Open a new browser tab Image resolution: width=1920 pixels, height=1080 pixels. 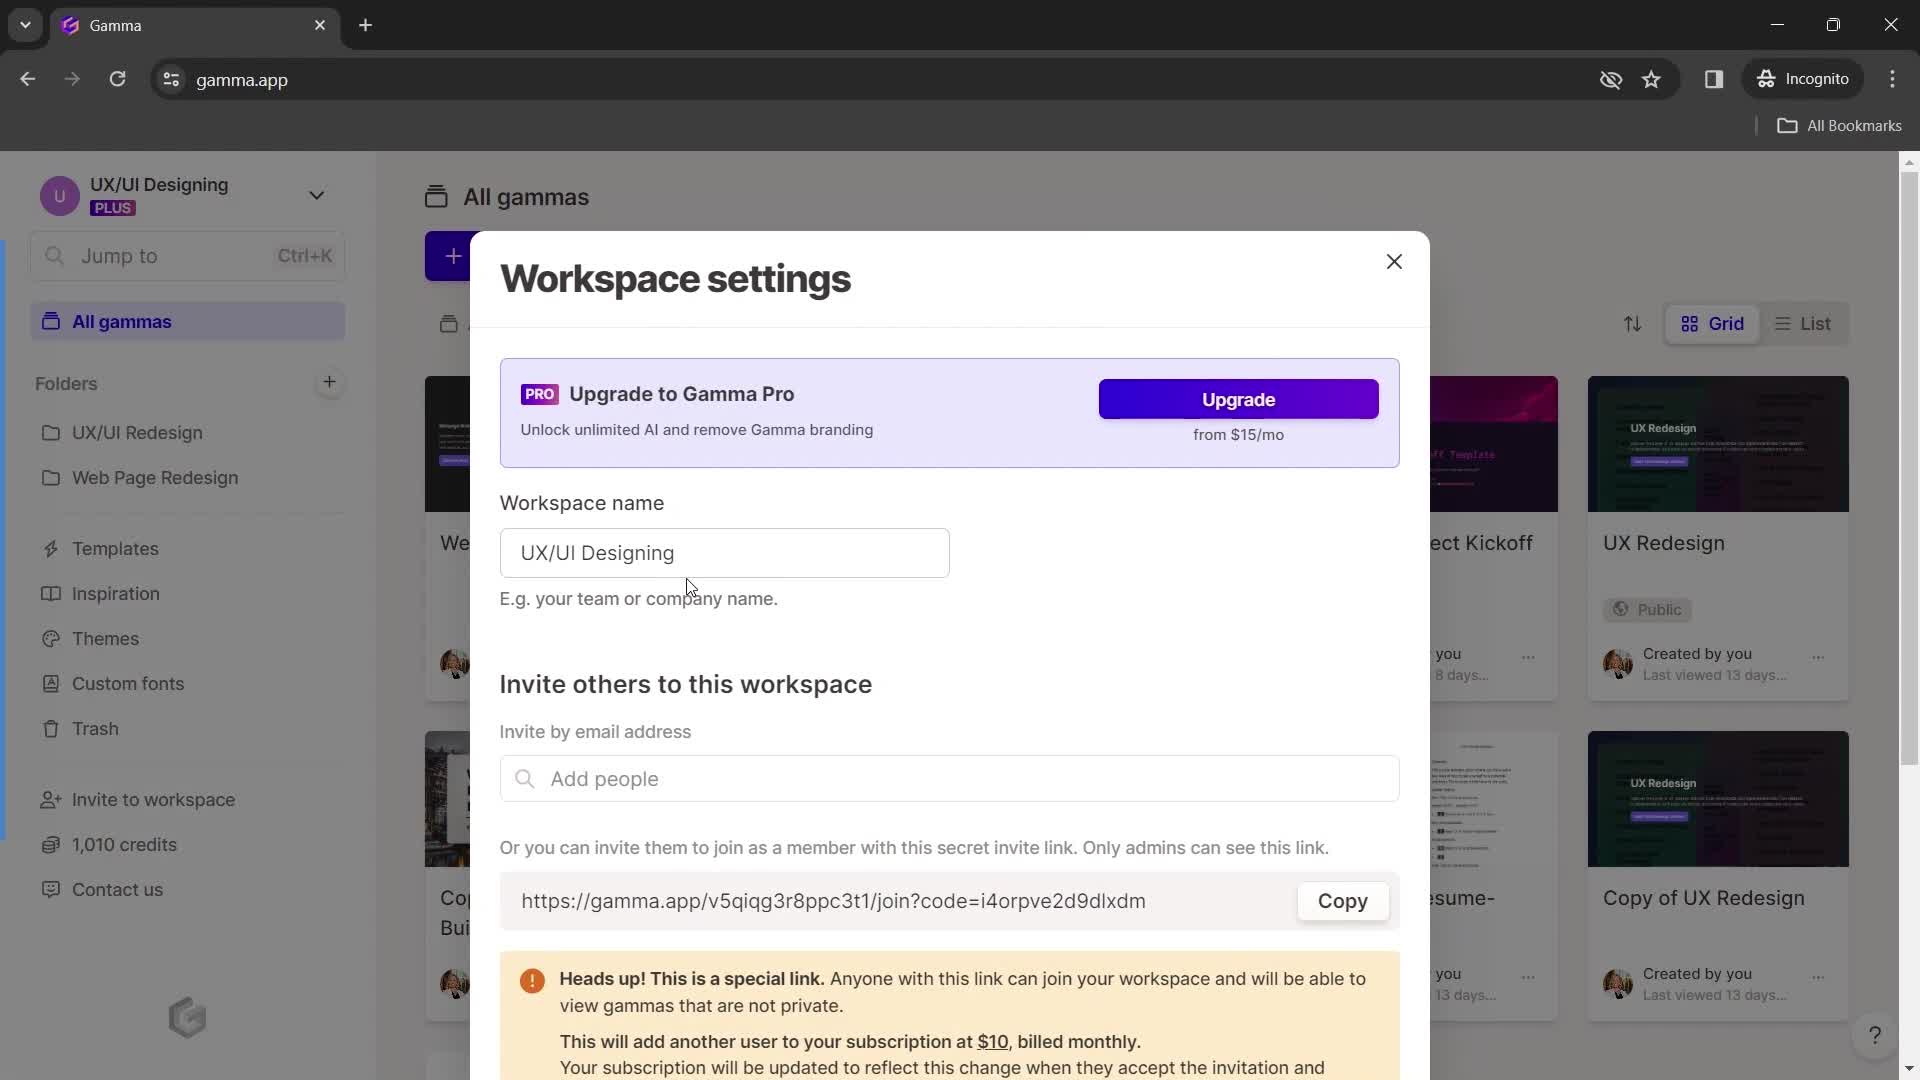pos(365,25)
